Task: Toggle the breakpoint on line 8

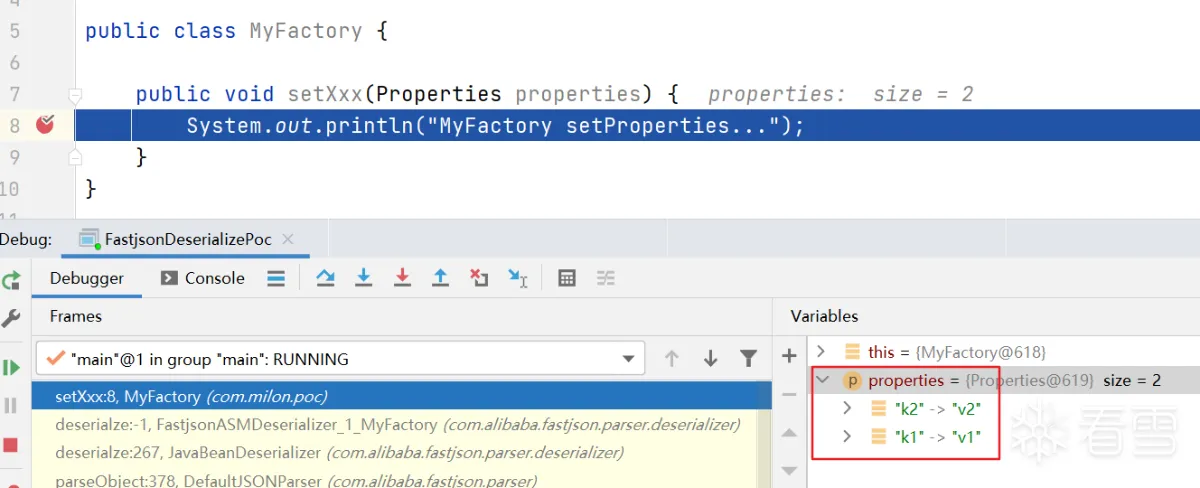Action: [45, 125]
